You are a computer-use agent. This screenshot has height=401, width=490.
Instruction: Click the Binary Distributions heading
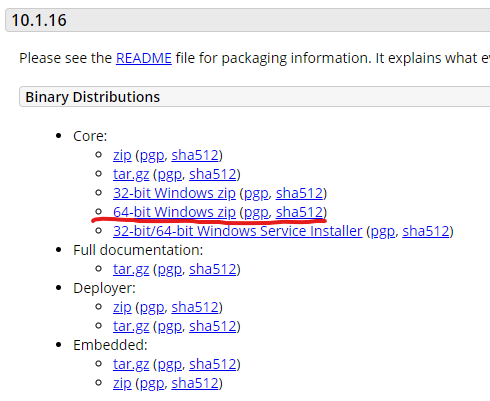tap(93, 97)
